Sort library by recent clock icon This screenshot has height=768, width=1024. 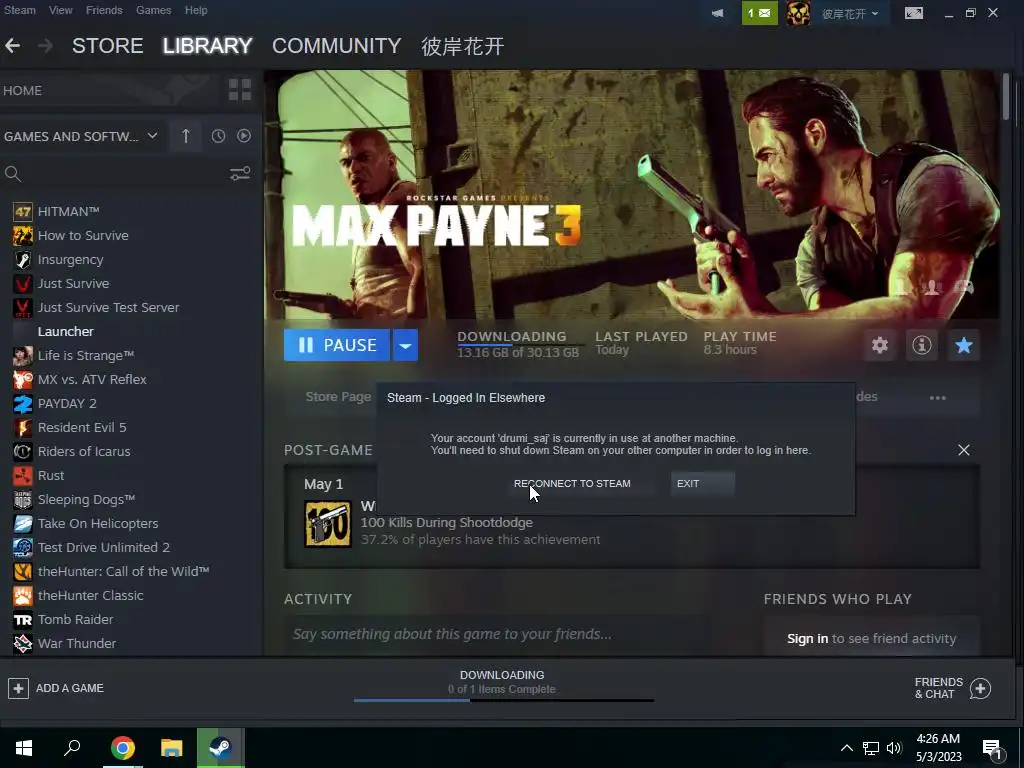click(218, 136)
